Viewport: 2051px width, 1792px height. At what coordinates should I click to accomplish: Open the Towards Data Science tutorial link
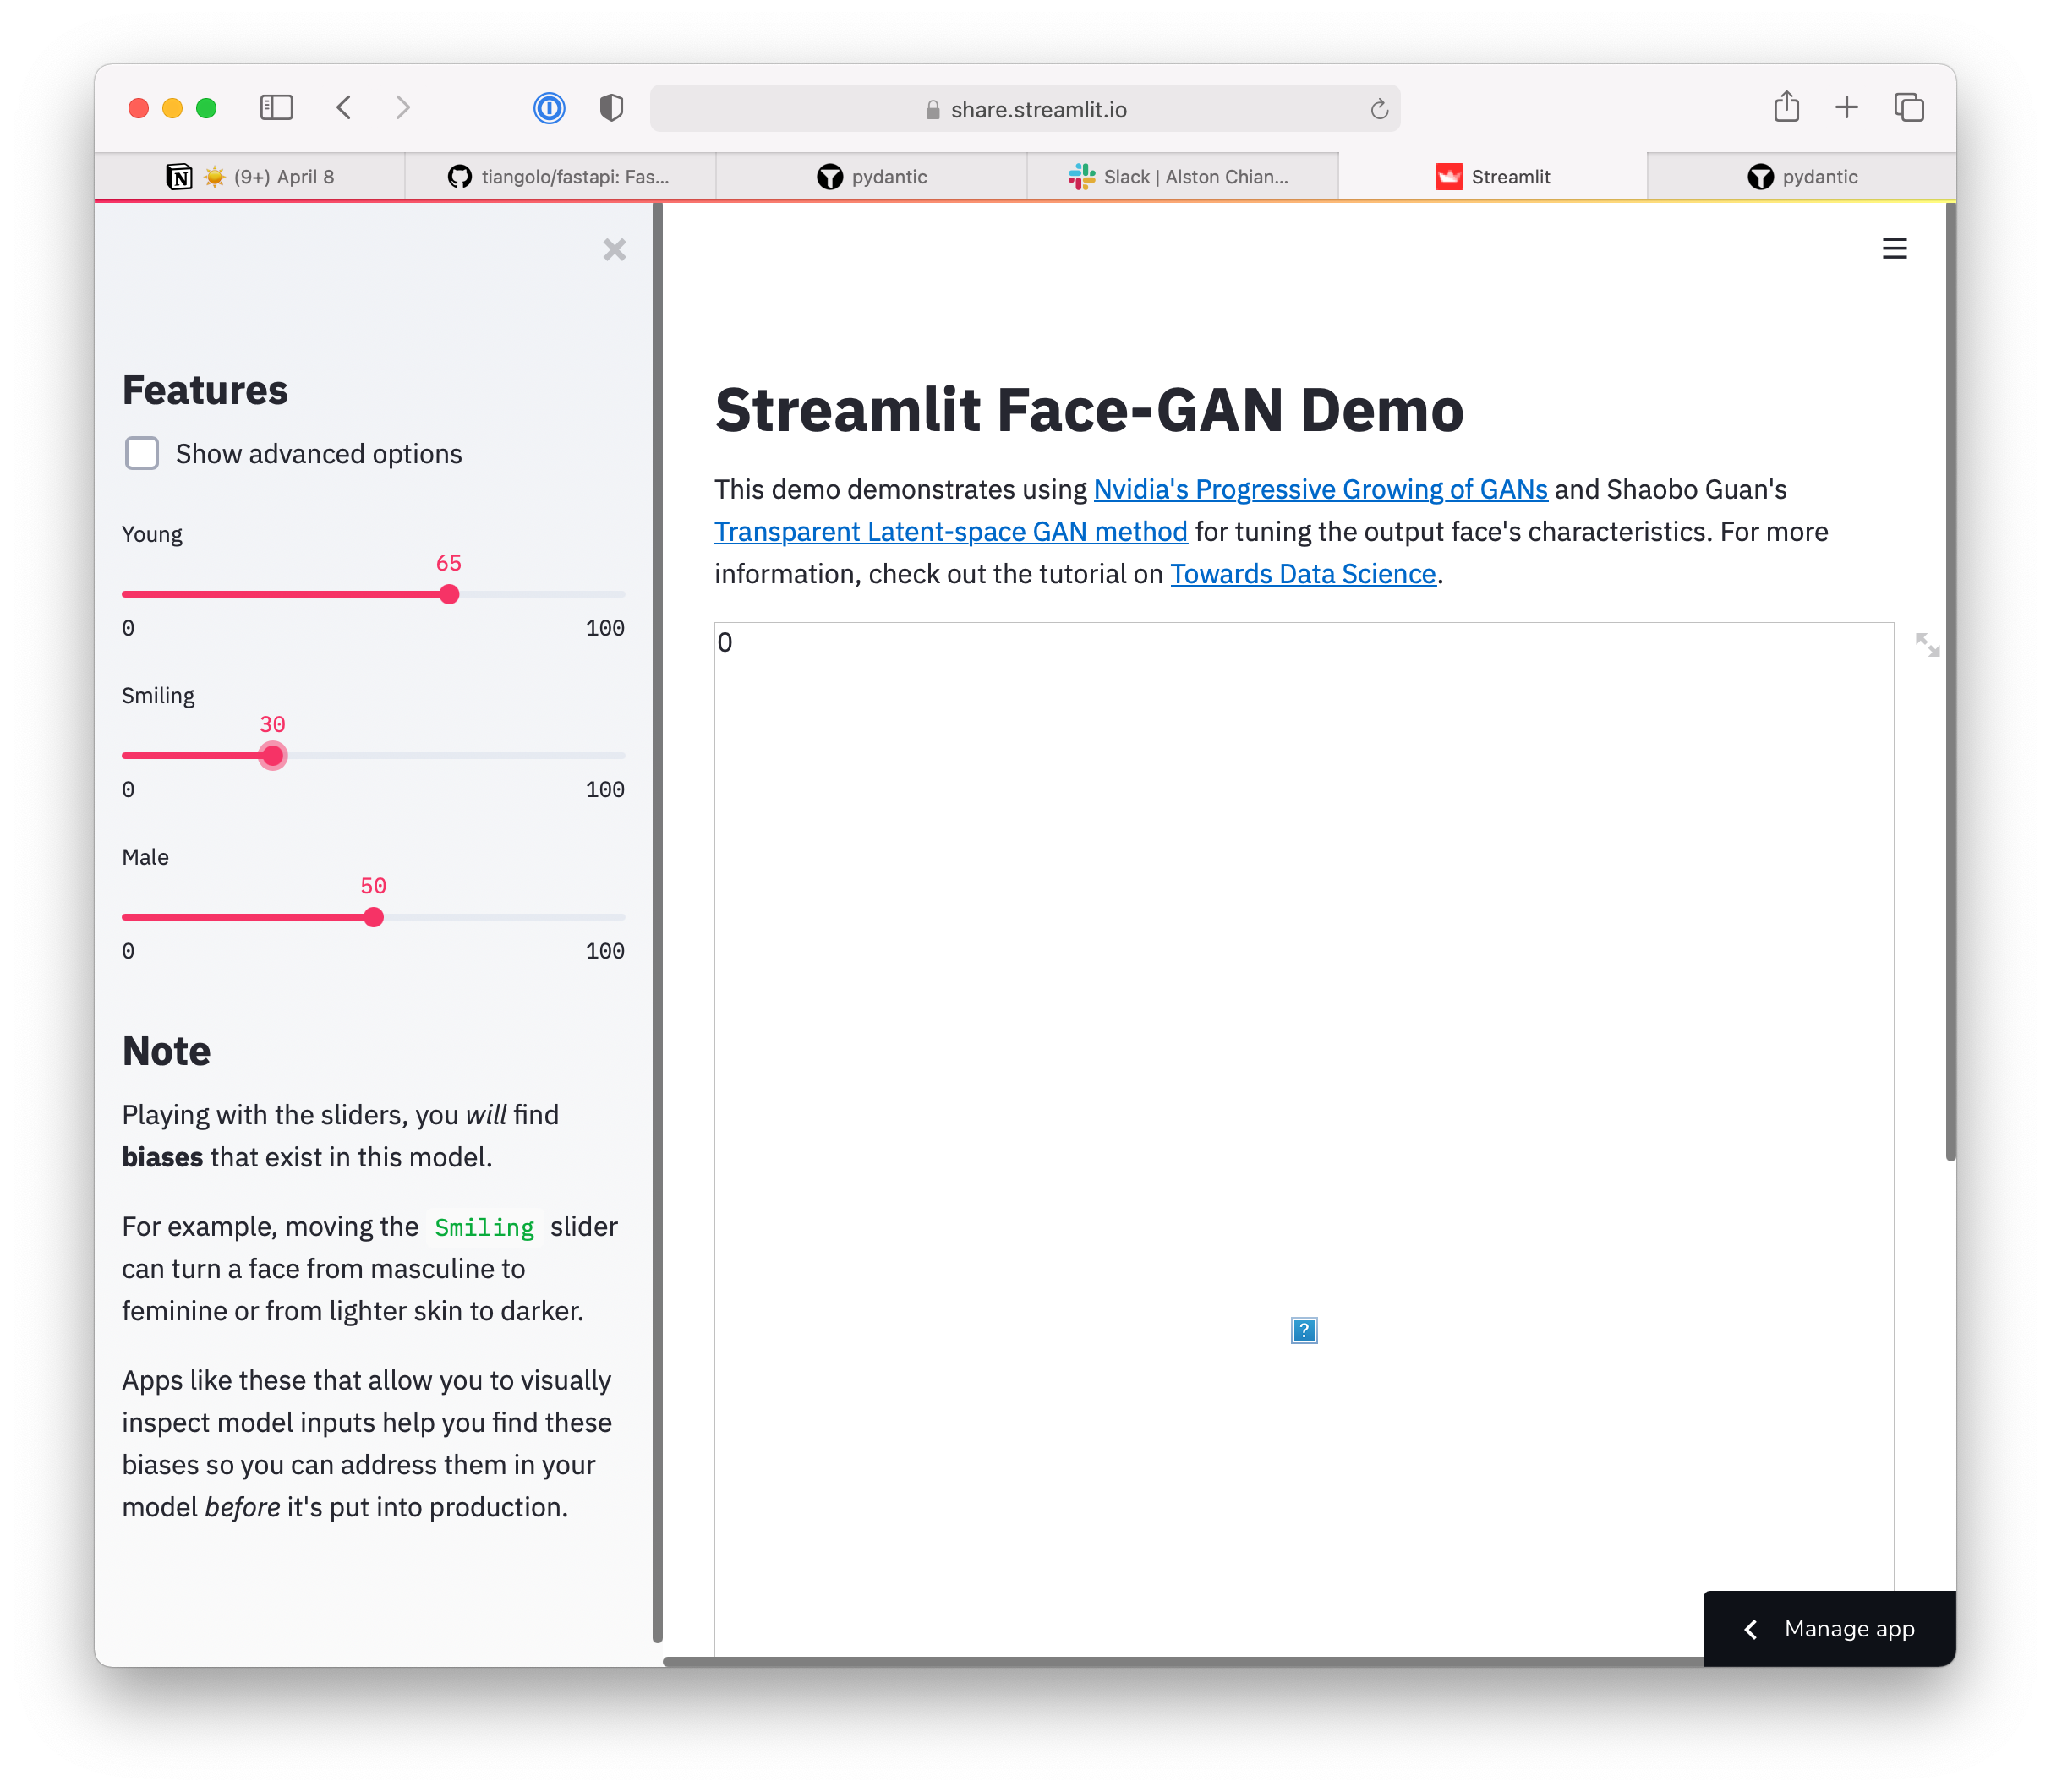coord(1302,573)
